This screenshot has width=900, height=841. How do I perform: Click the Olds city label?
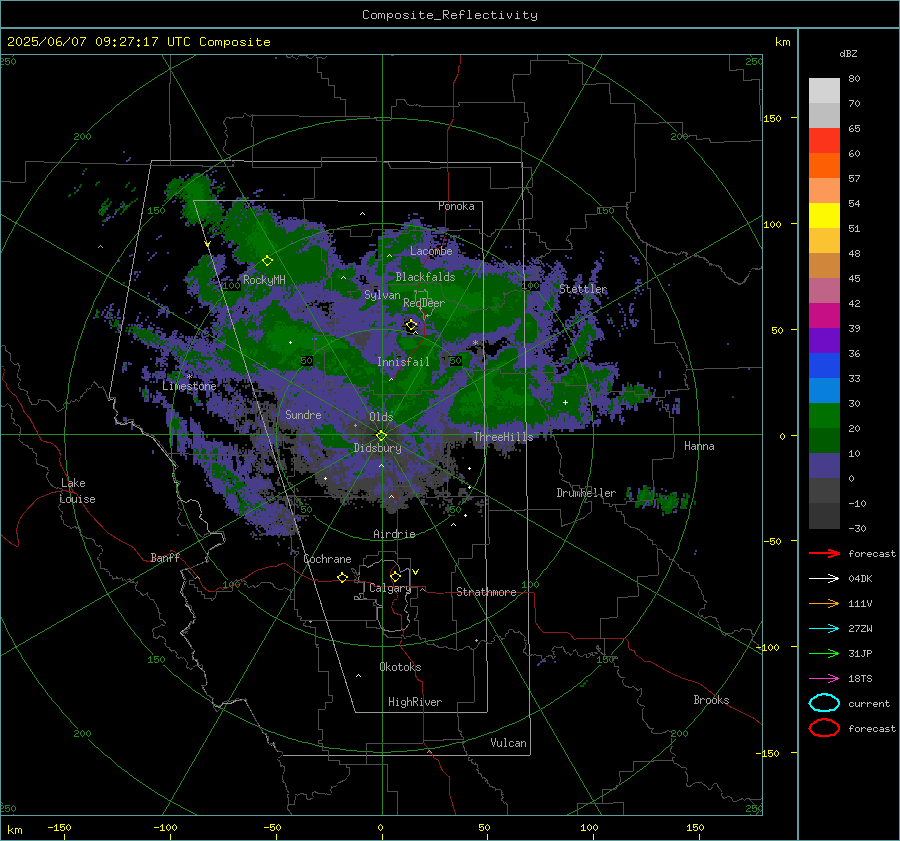tap(381, 417)
